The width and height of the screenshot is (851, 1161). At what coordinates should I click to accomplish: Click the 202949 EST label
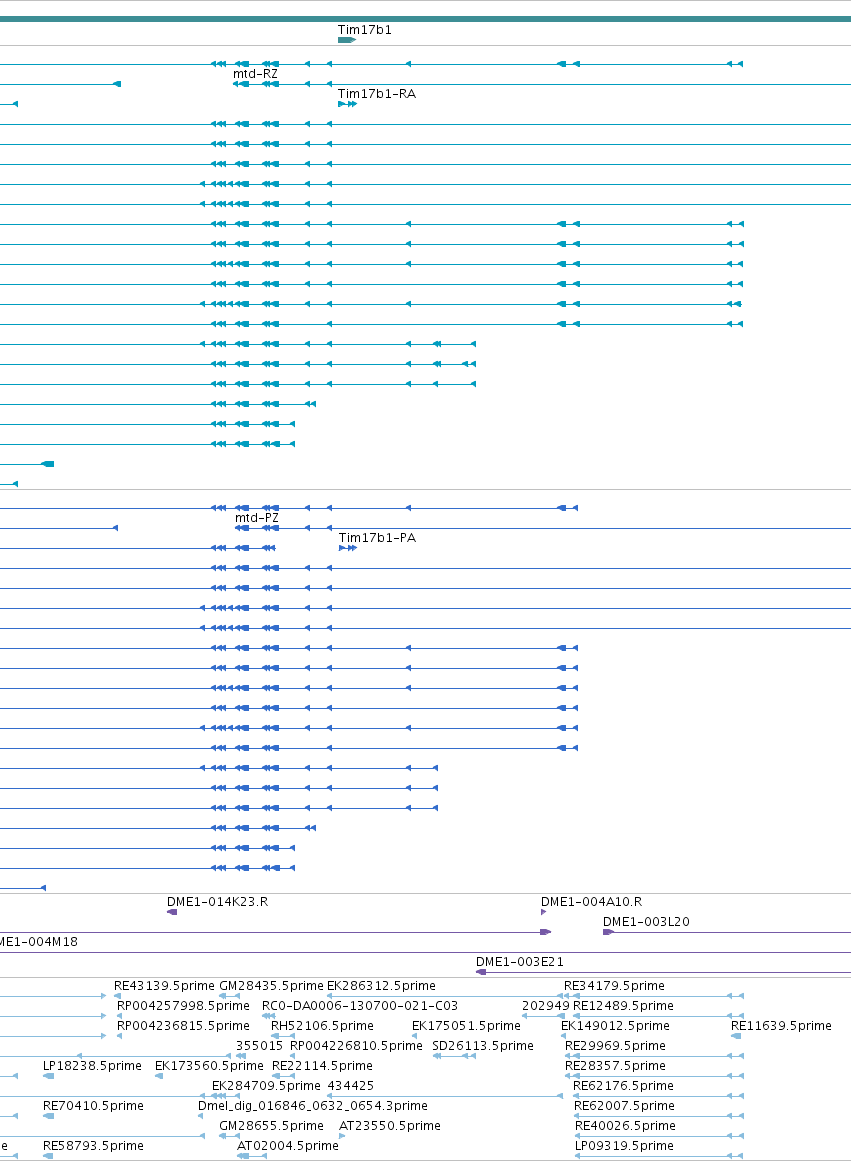pos(546,1006)
